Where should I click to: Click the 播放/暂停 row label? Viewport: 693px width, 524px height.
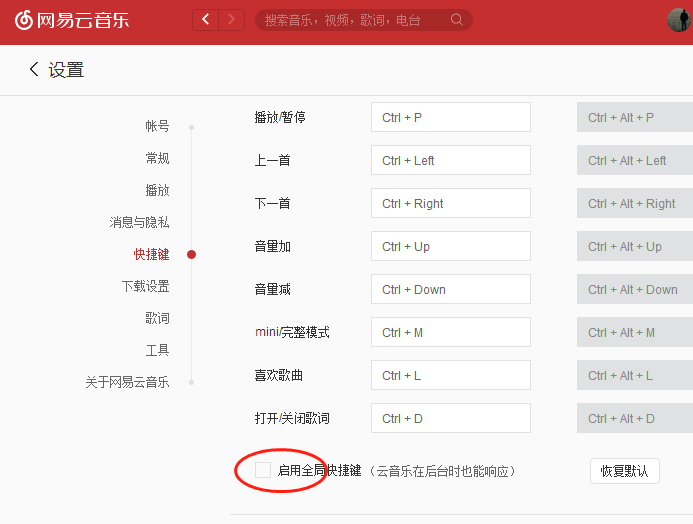(280, 117)
